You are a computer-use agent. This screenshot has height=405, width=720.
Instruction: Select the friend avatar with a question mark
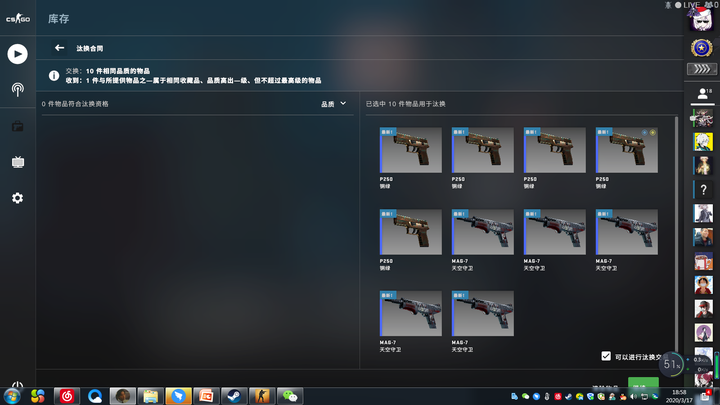click(703, 189)
